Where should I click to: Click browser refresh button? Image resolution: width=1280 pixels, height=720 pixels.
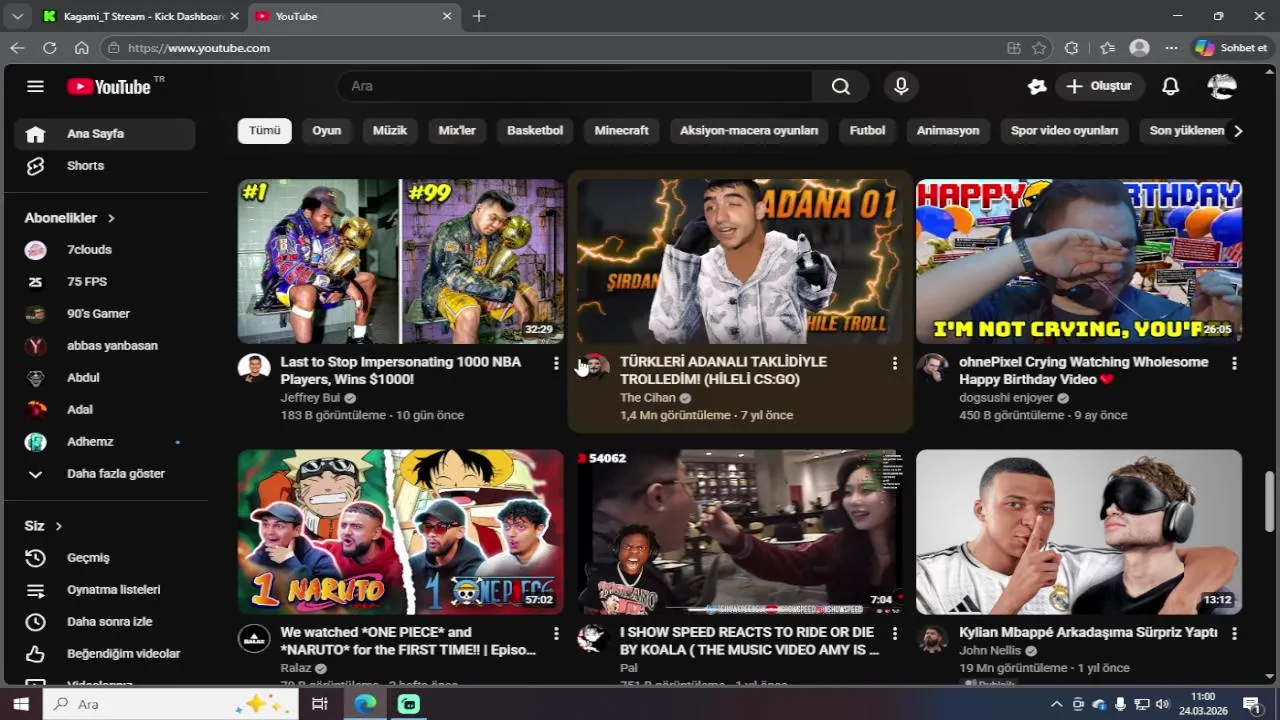49,47
